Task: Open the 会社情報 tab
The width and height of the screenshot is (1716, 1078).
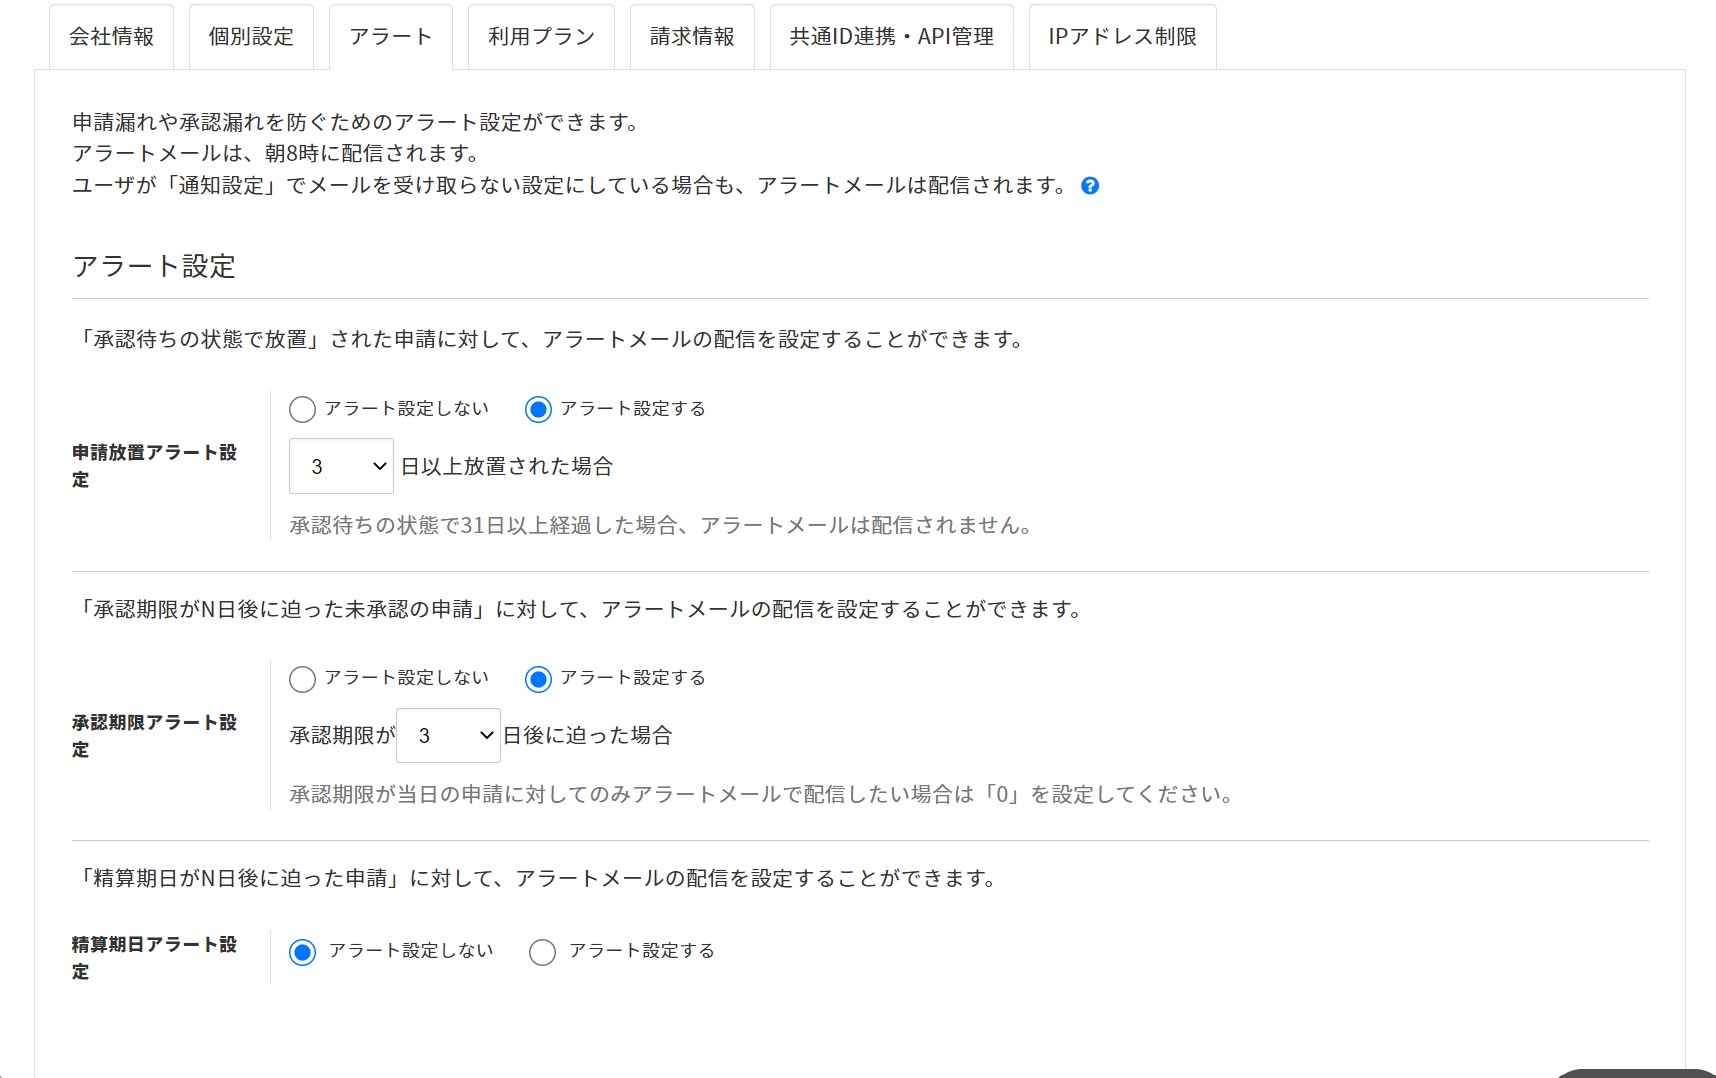Action: tap(111, 37)
